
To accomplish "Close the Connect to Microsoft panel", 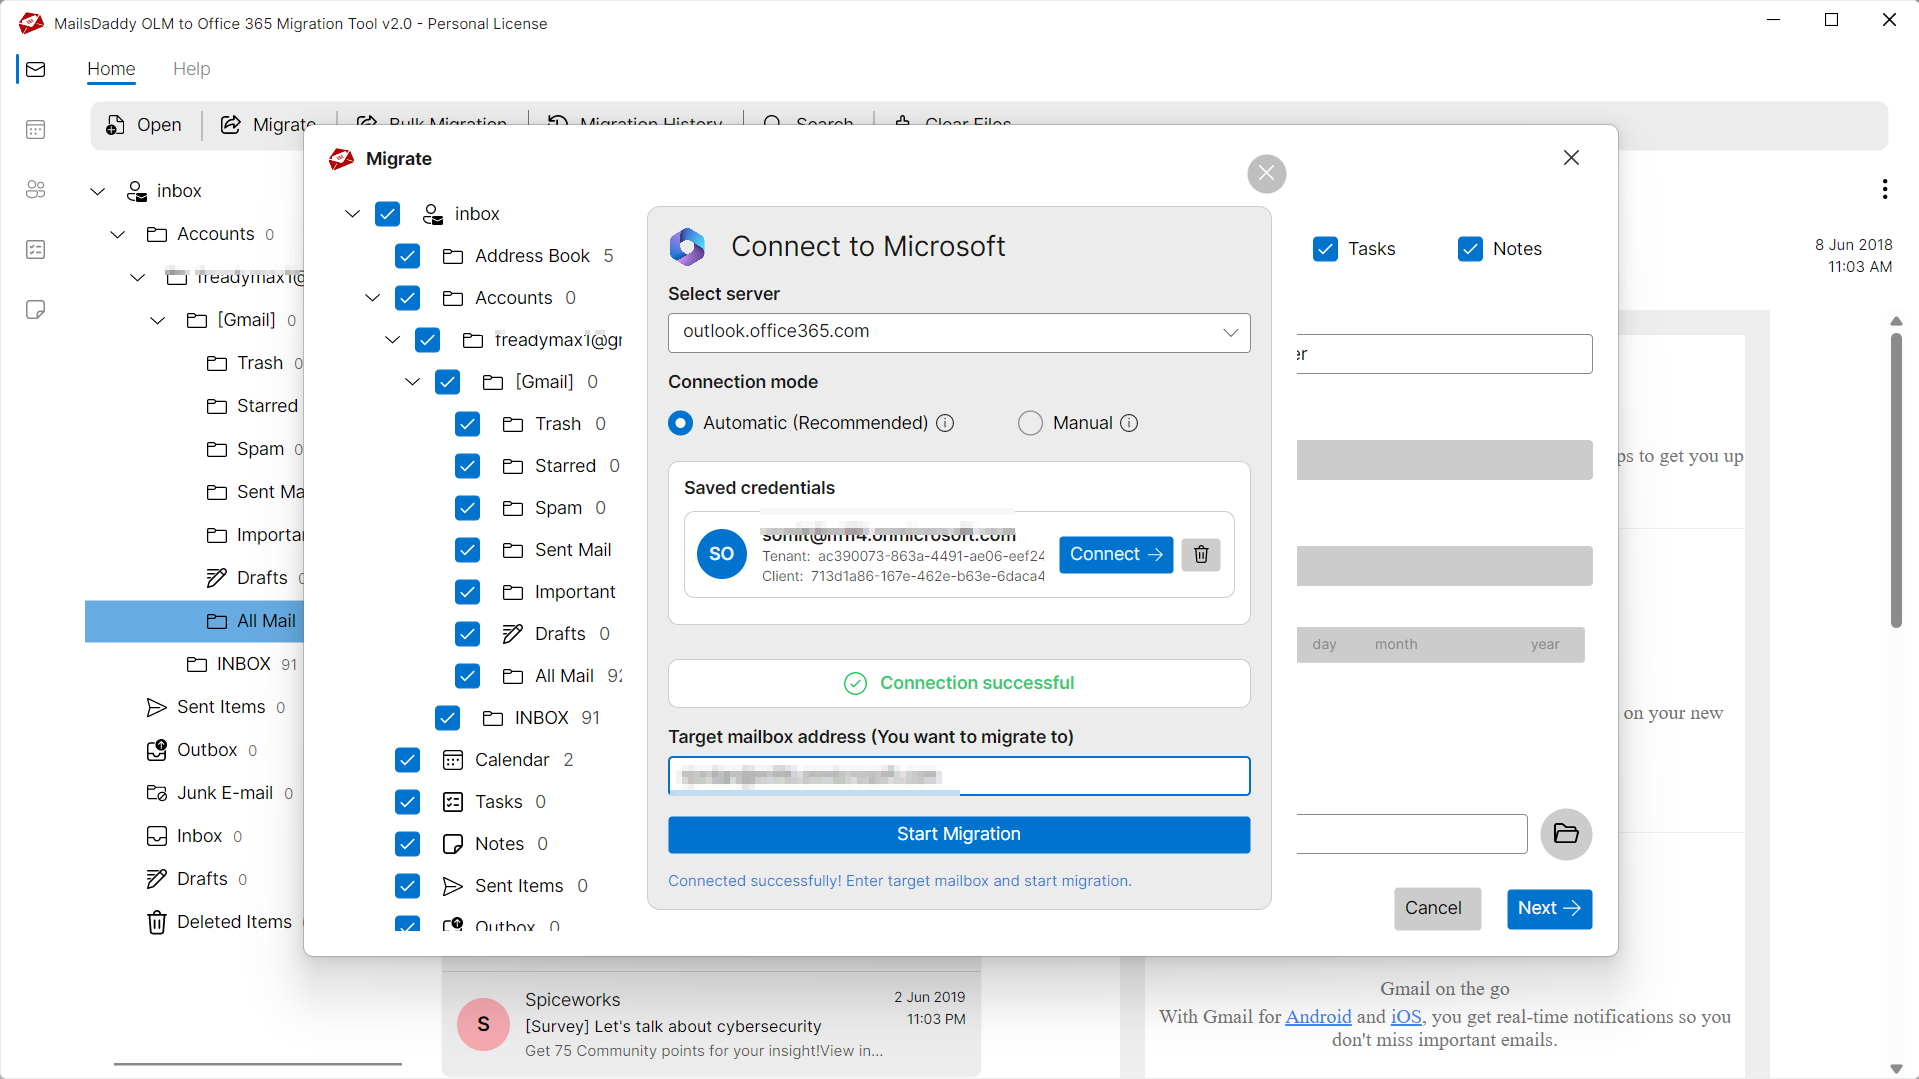I will point(1266,174).
